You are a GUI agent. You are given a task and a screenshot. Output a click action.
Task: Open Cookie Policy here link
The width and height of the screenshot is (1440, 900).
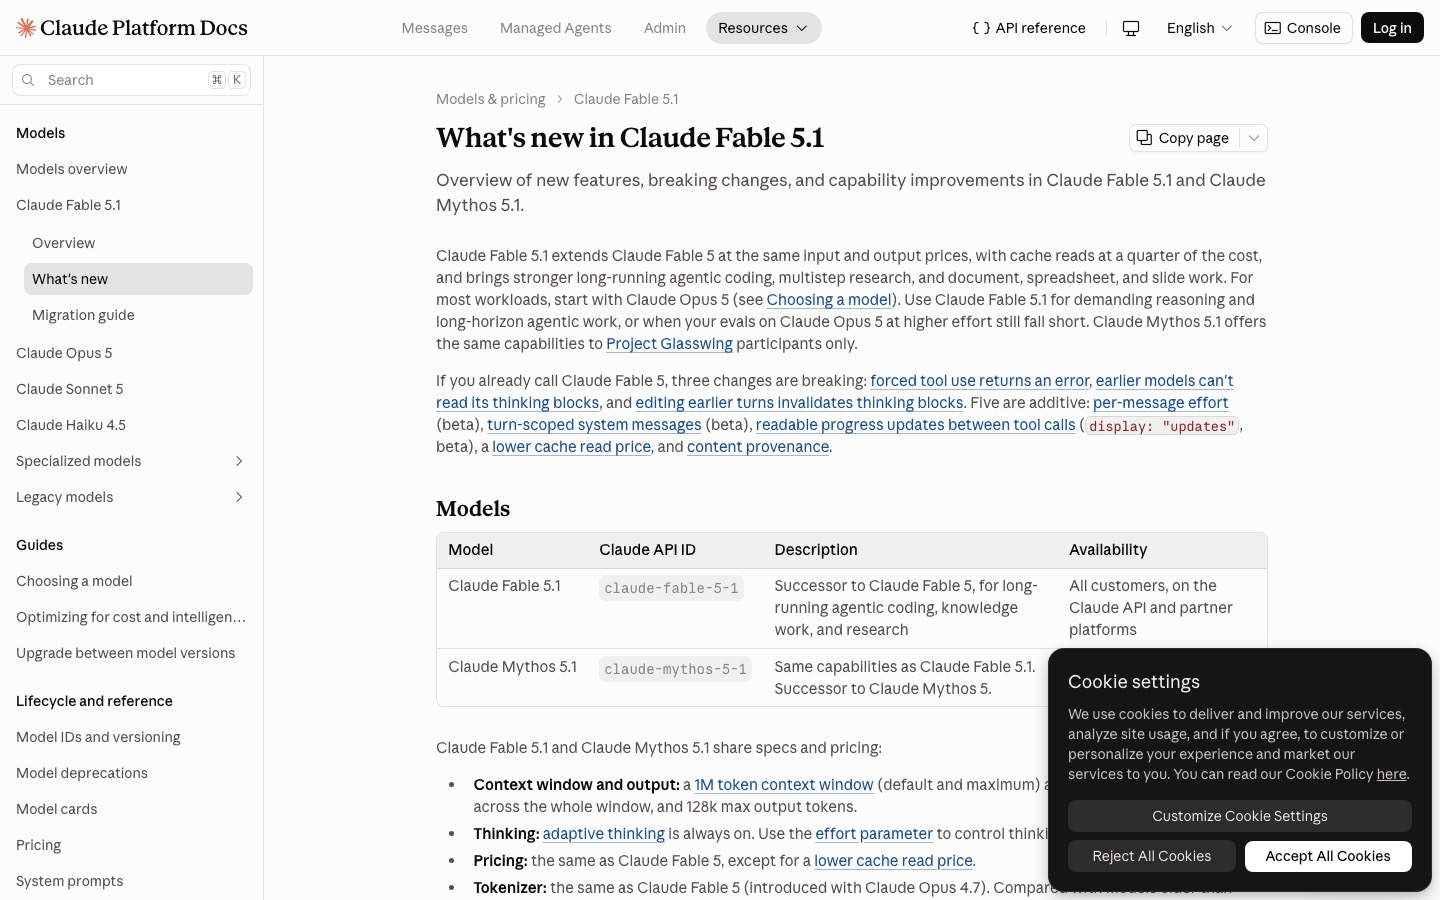pos(1391,774)
